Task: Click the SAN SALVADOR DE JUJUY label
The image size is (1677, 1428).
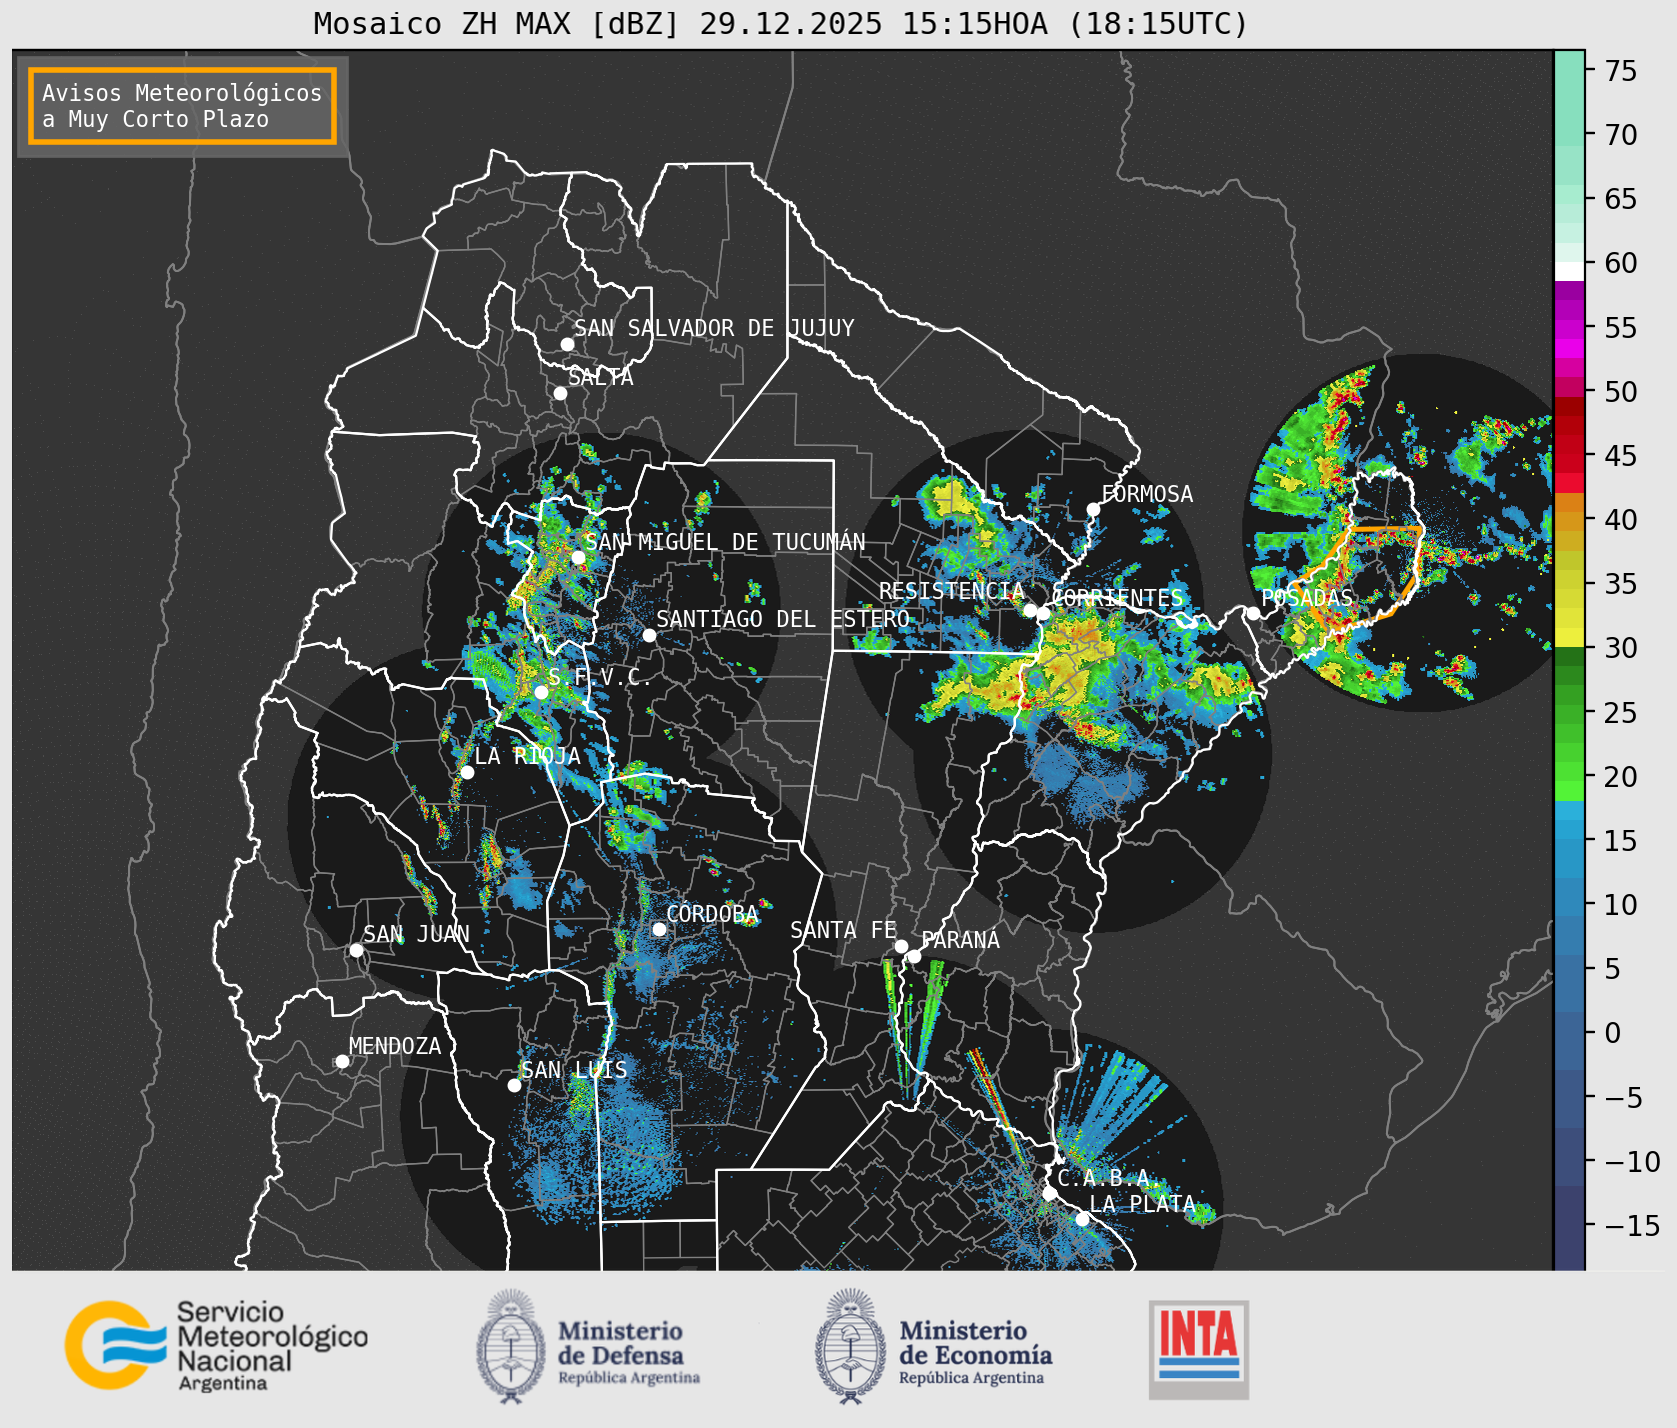Action: (714, 328)
